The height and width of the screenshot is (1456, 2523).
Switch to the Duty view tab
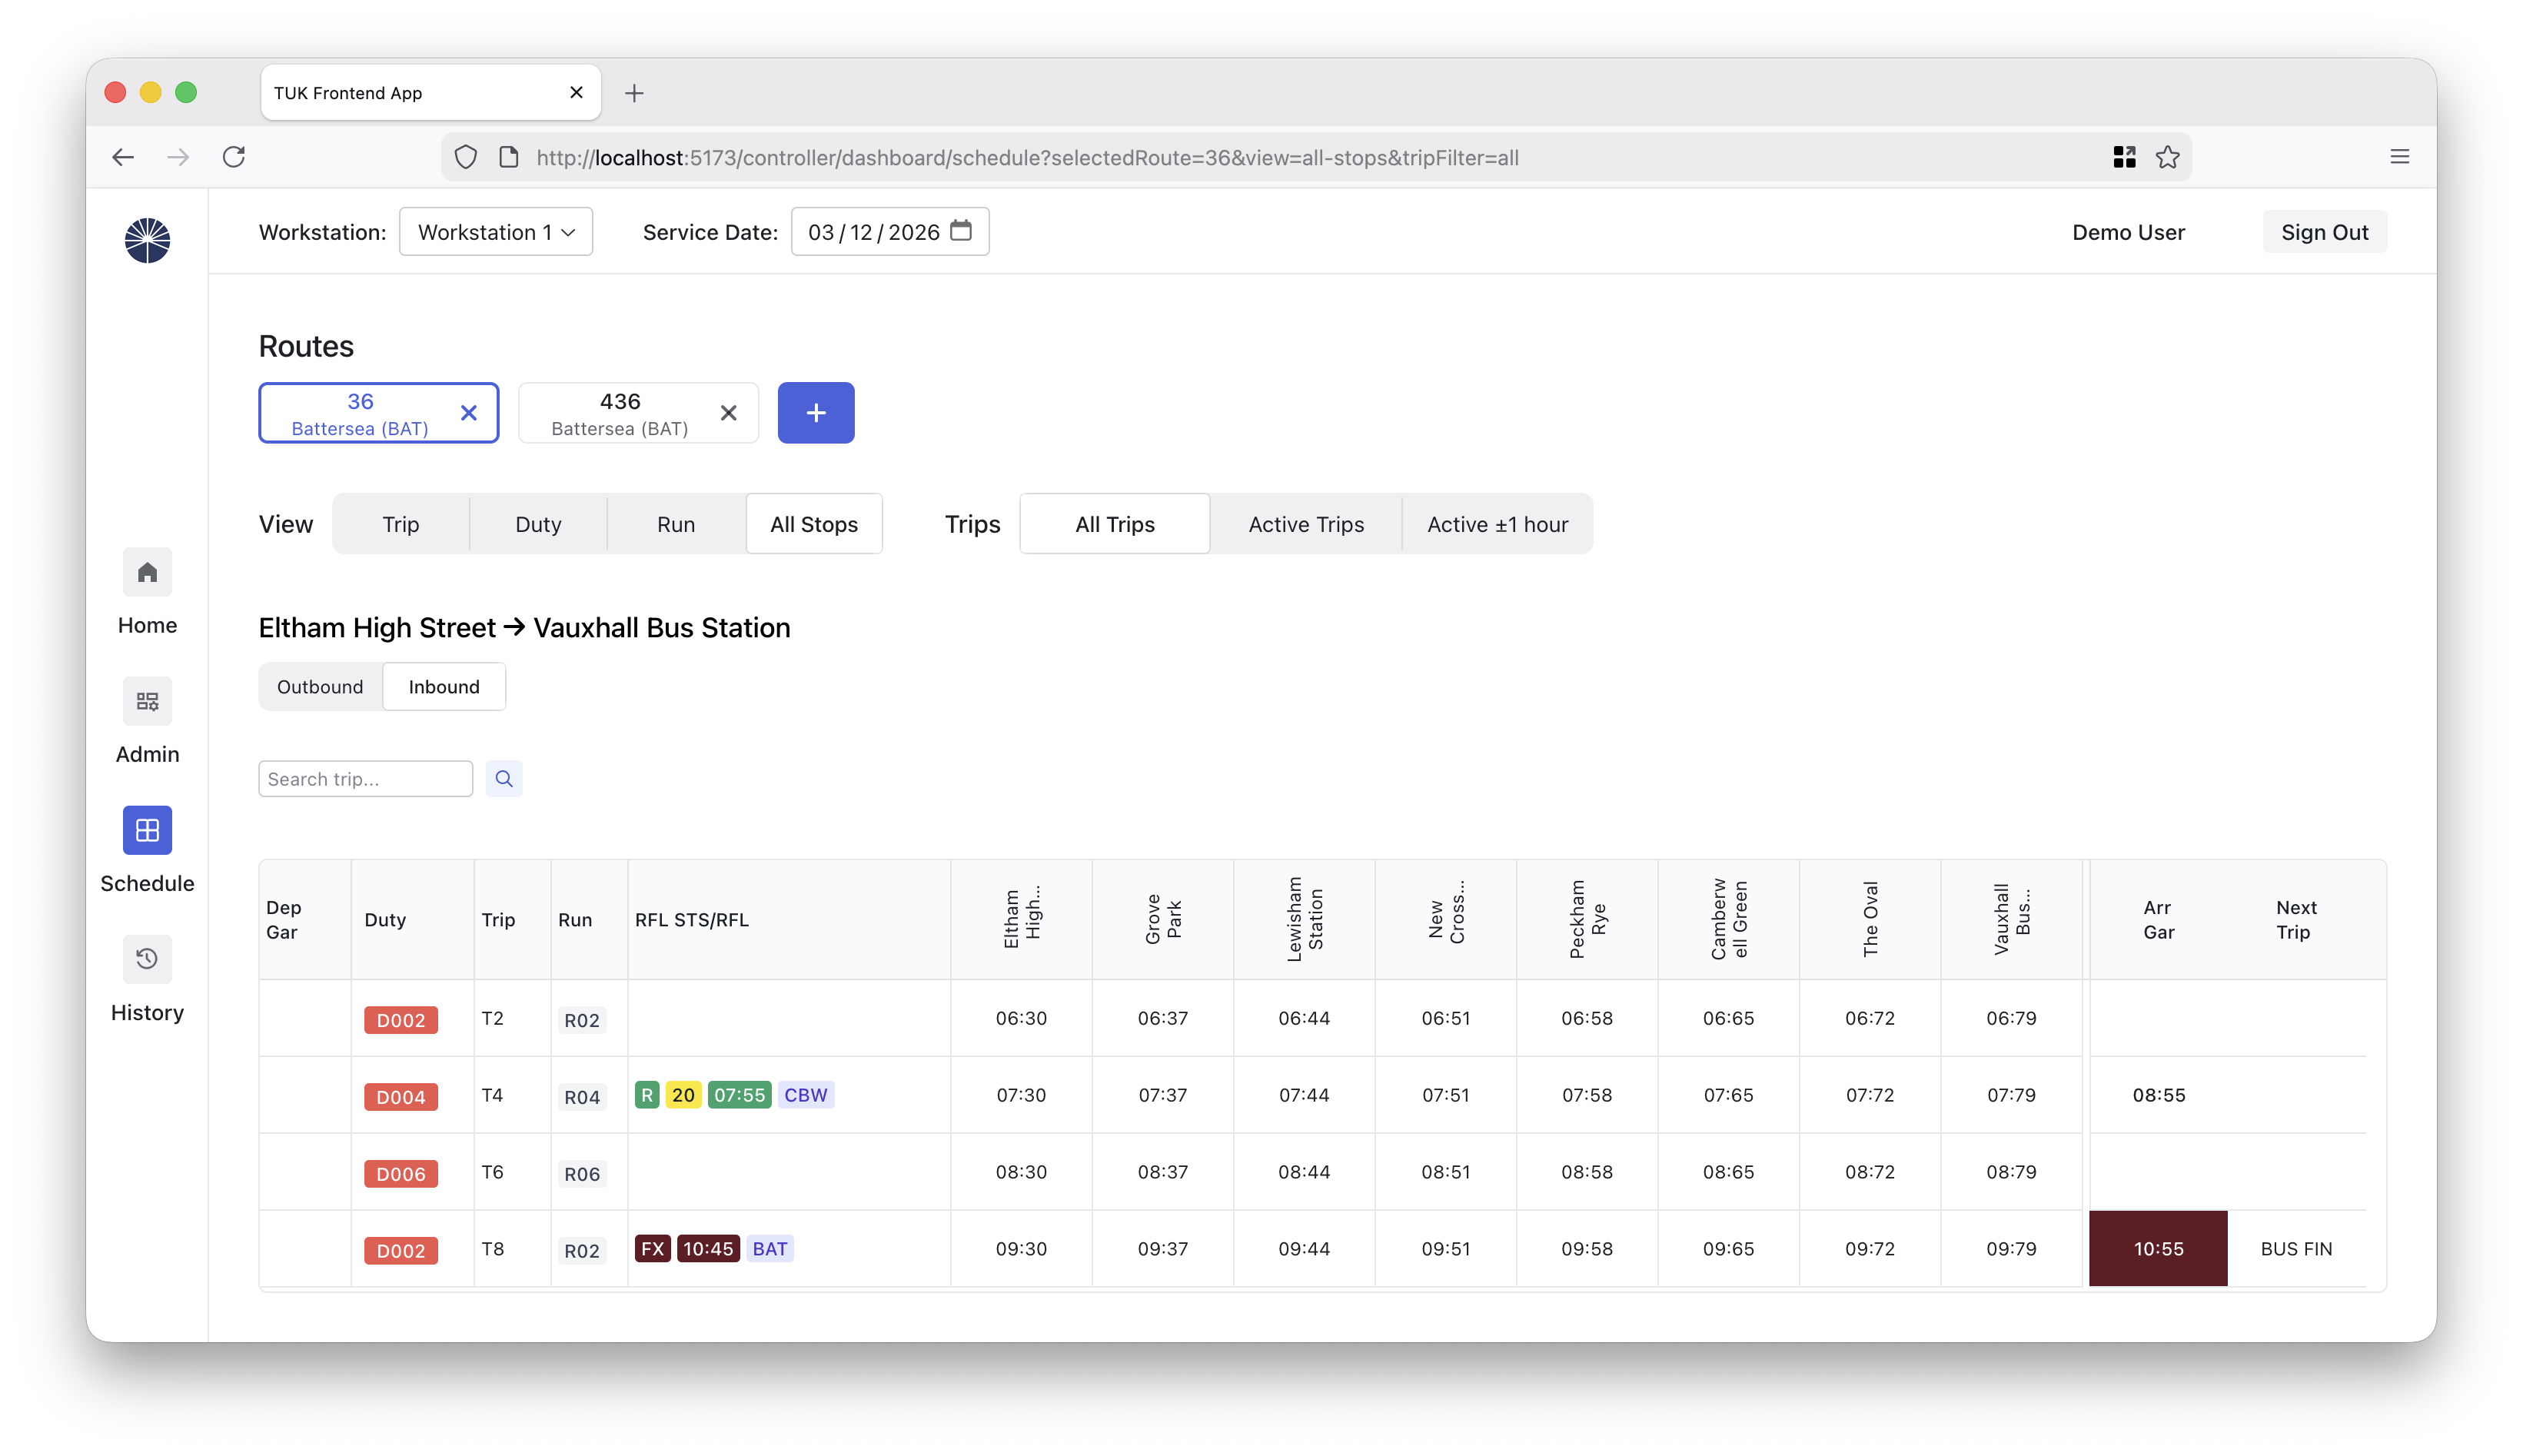point(538,524)
